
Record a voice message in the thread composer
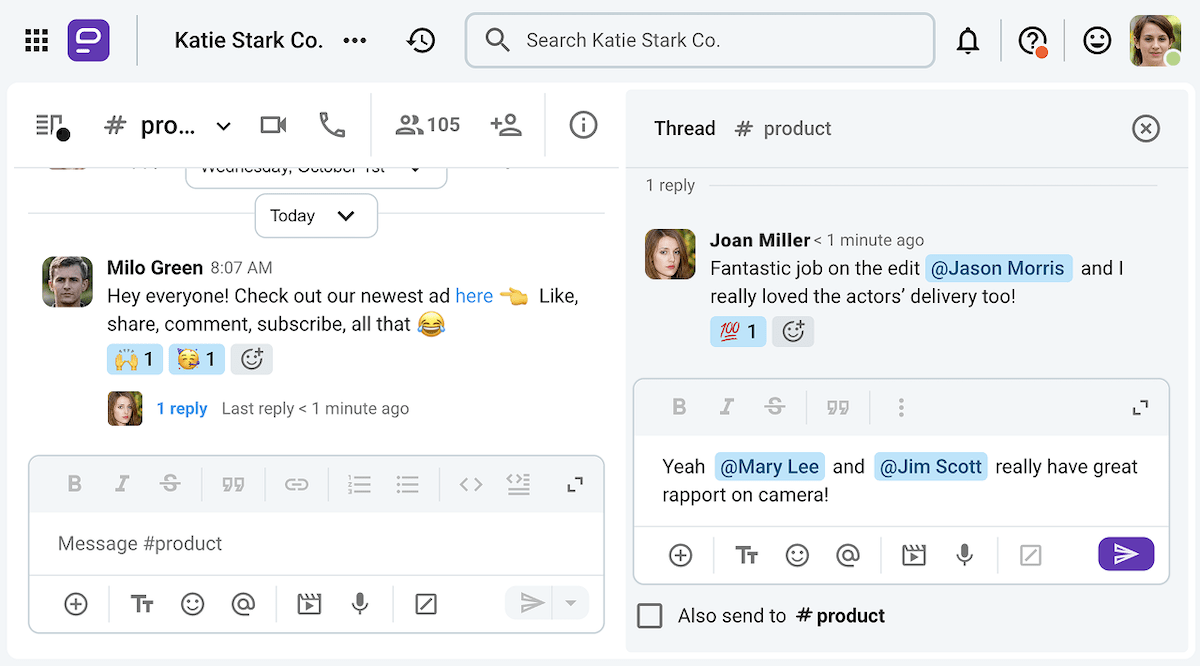[963, 554]
